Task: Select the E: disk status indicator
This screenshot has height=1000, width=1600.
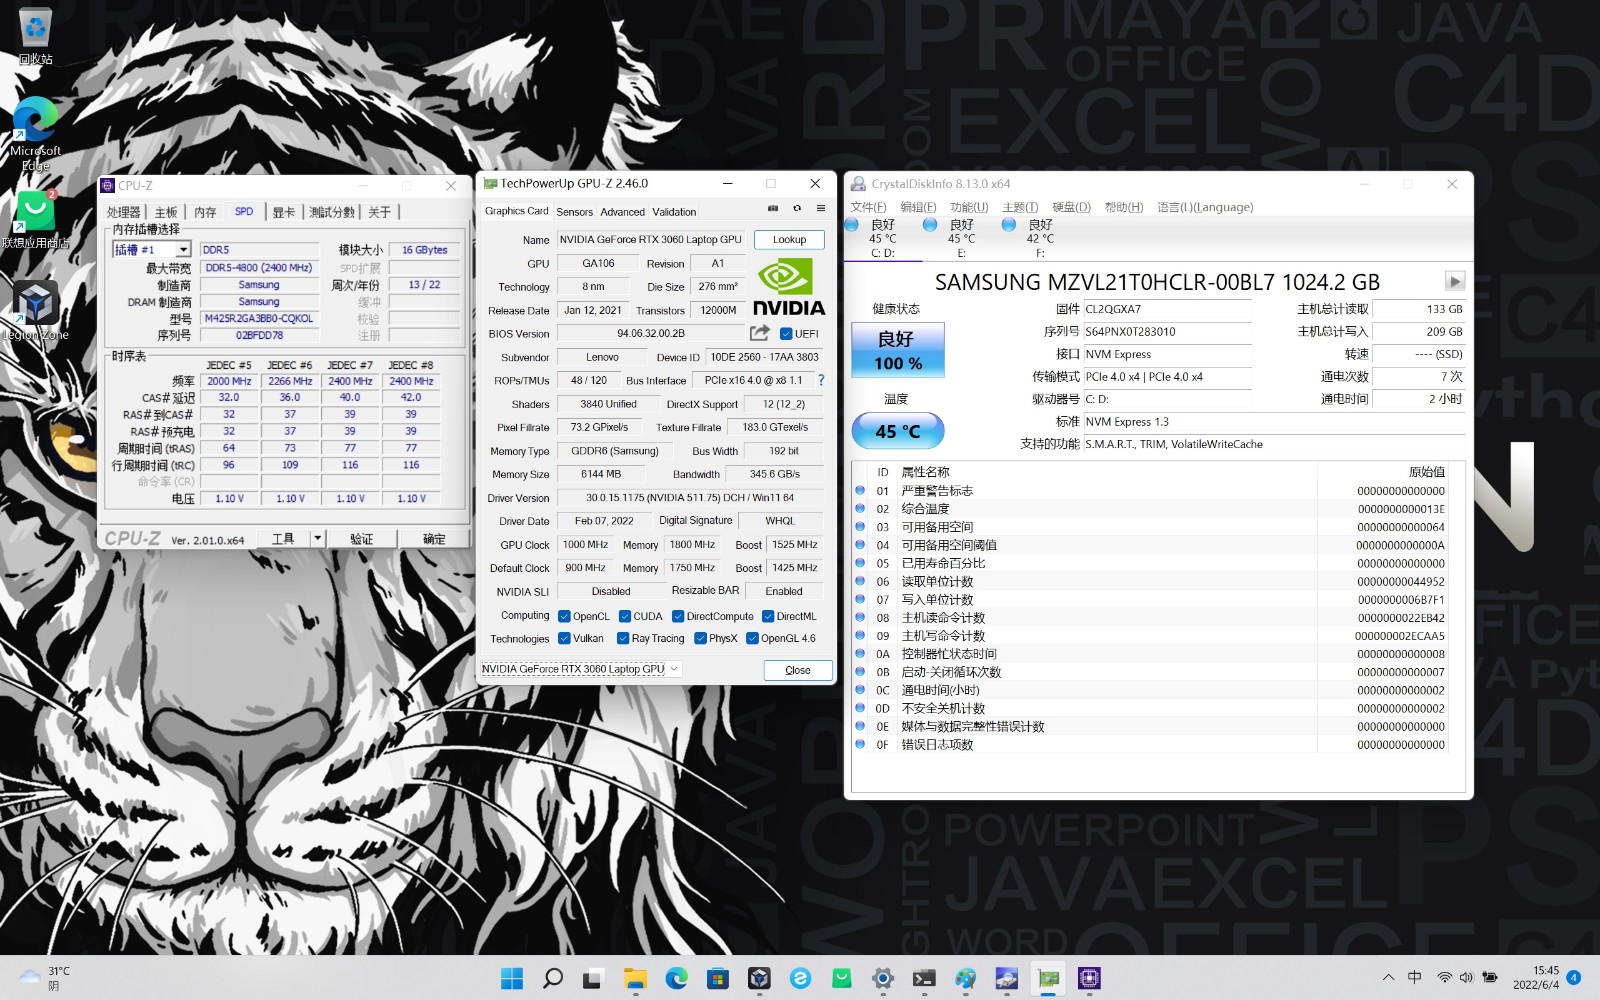Action: click(961, 238)
